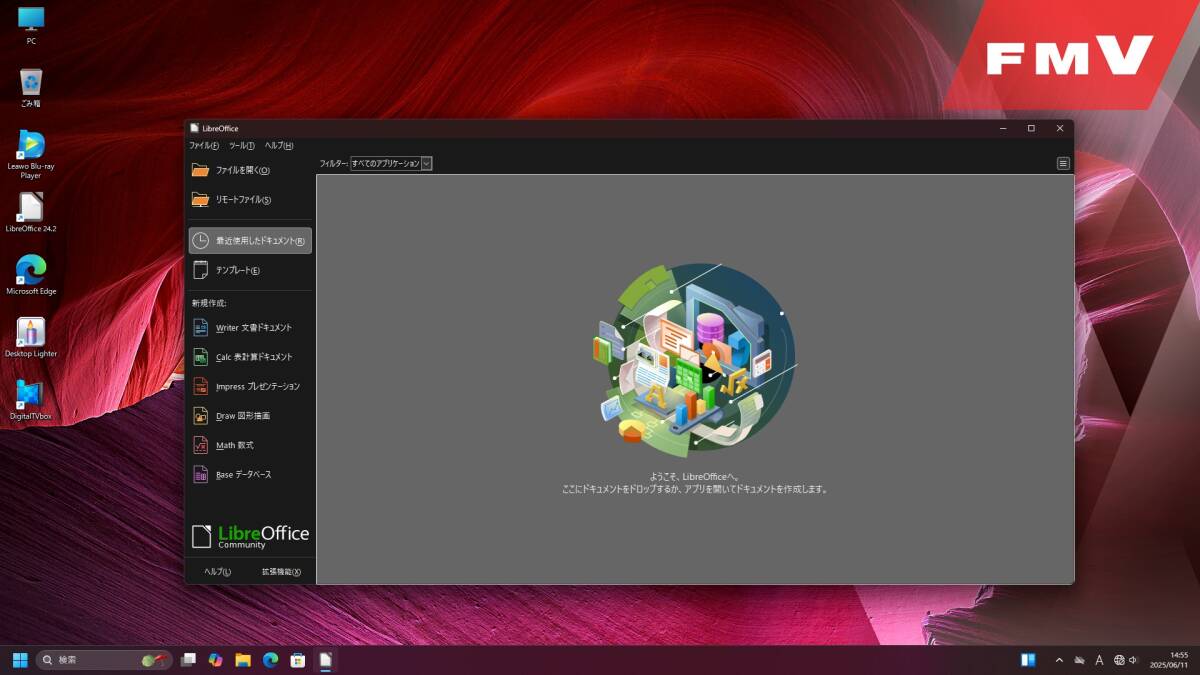Open the clock showing 14:55

point(1169,660)
